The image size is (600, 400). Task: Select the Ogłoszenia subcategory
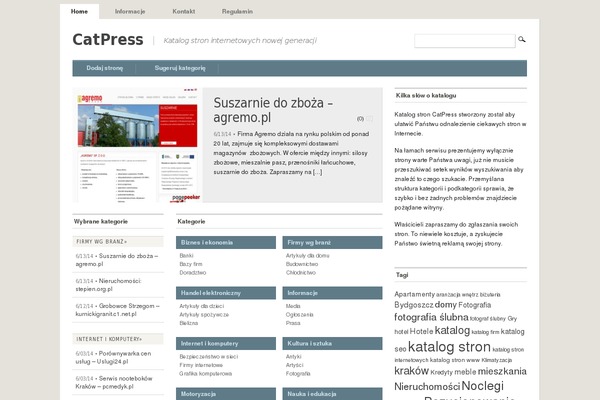point(299,315)
